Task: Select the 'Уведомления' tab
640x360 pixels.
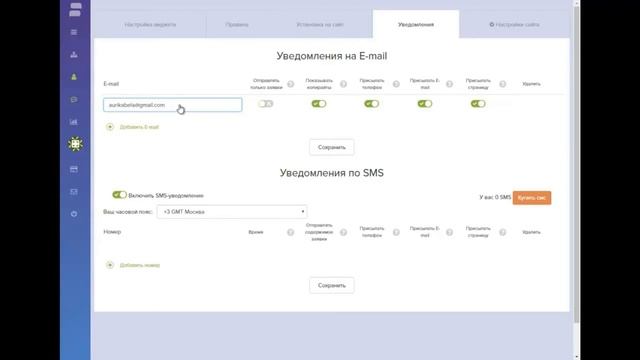Action: pyautogui.click(x=416, y=24)
